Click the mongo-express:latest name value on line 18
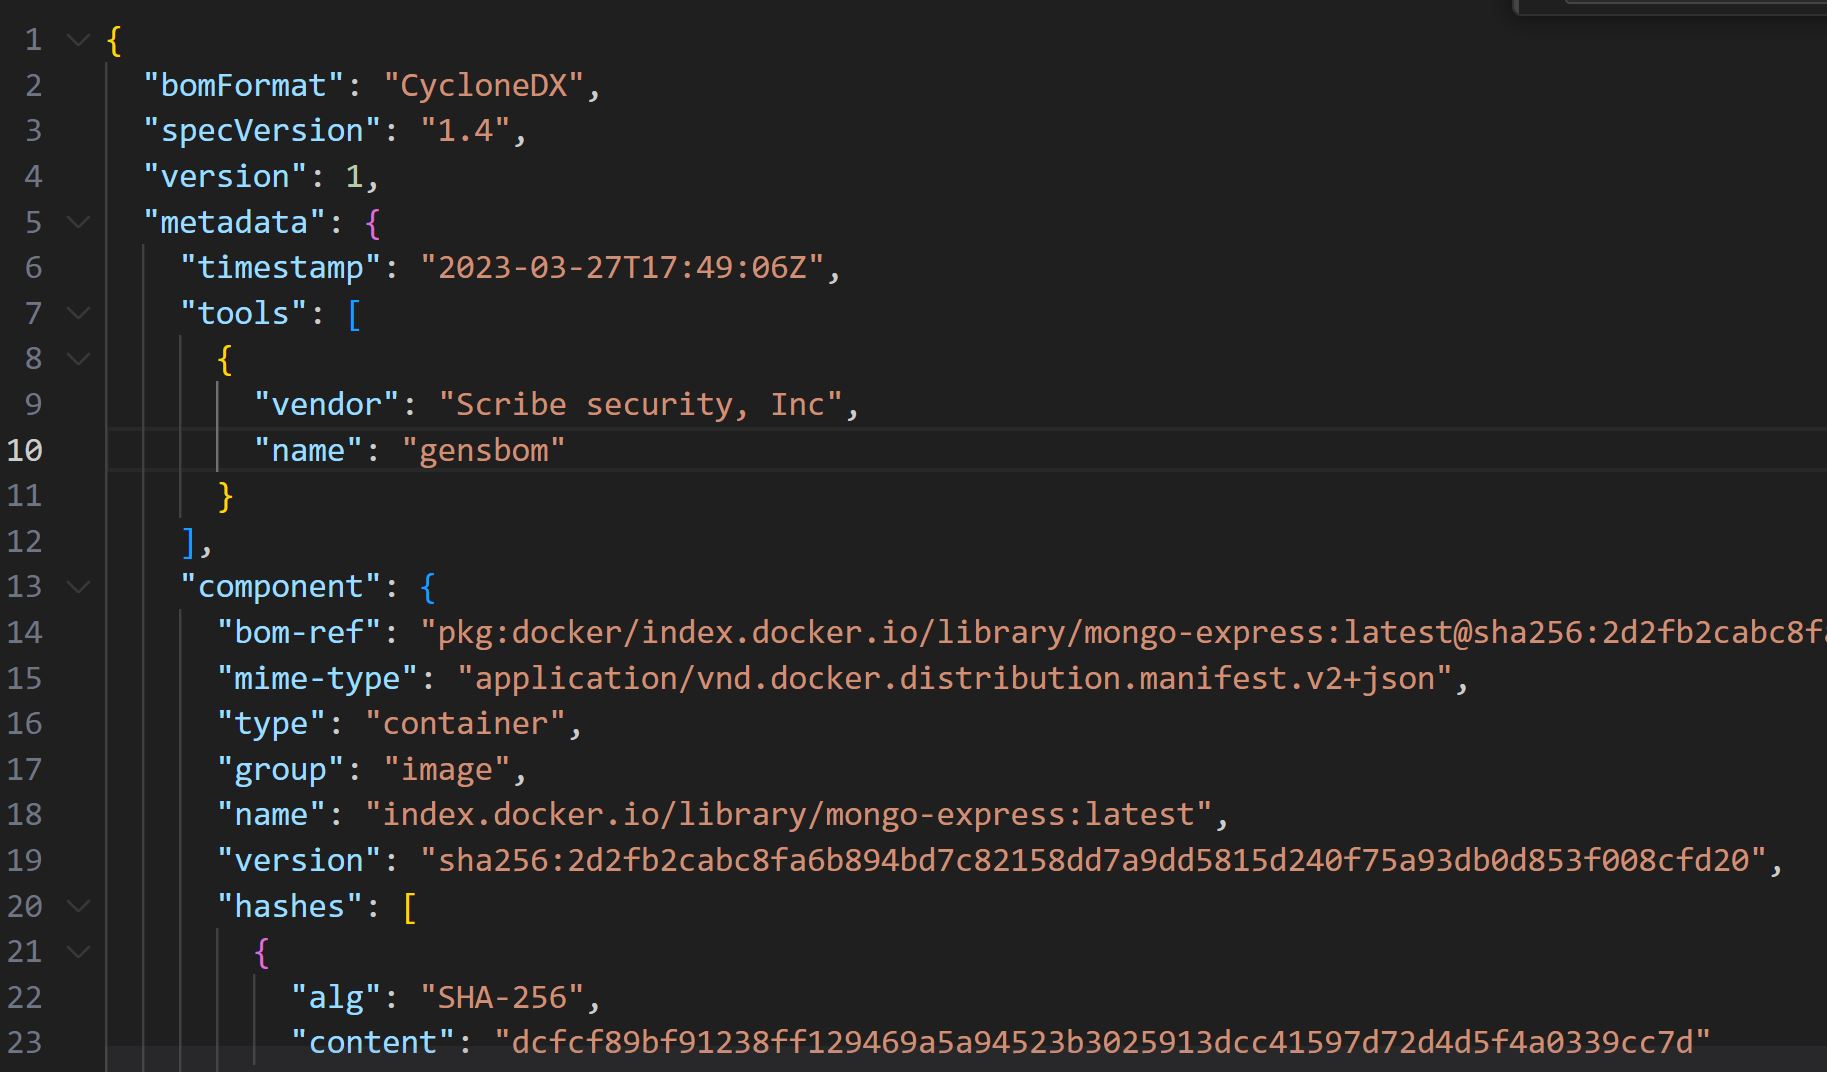Screen dimensions: 1827x1072 point(788,814)
